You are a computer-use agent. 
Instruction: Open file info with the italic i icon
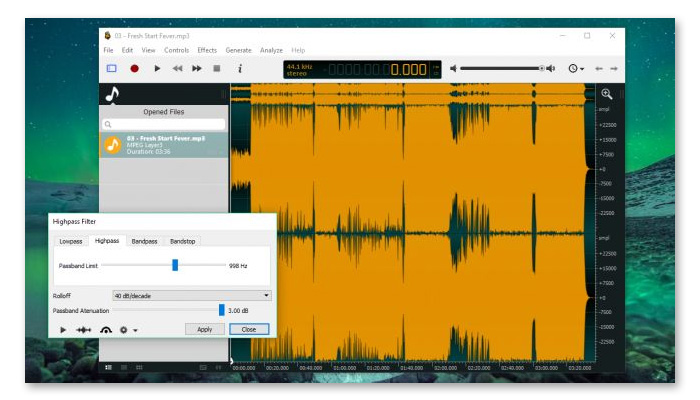pyautogui.click(x=239, y=69)
